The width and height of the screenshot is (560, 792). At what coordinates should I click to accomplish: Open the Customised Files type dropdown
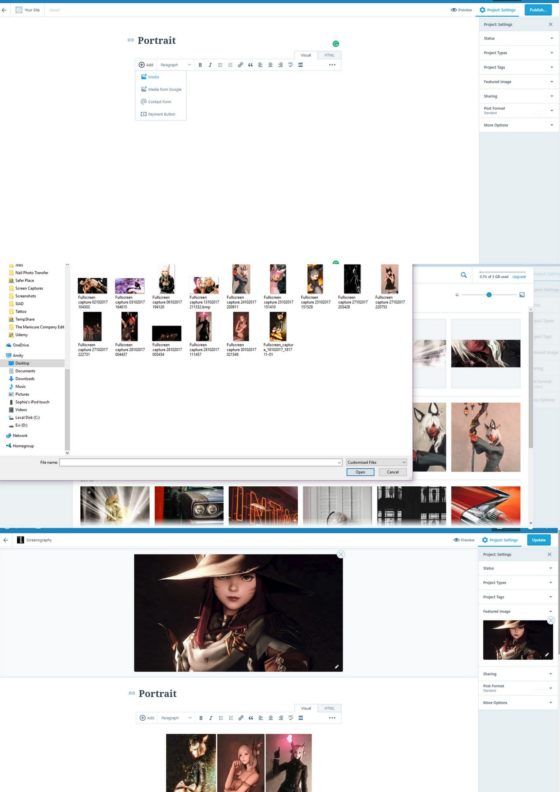tap(376, 462)
